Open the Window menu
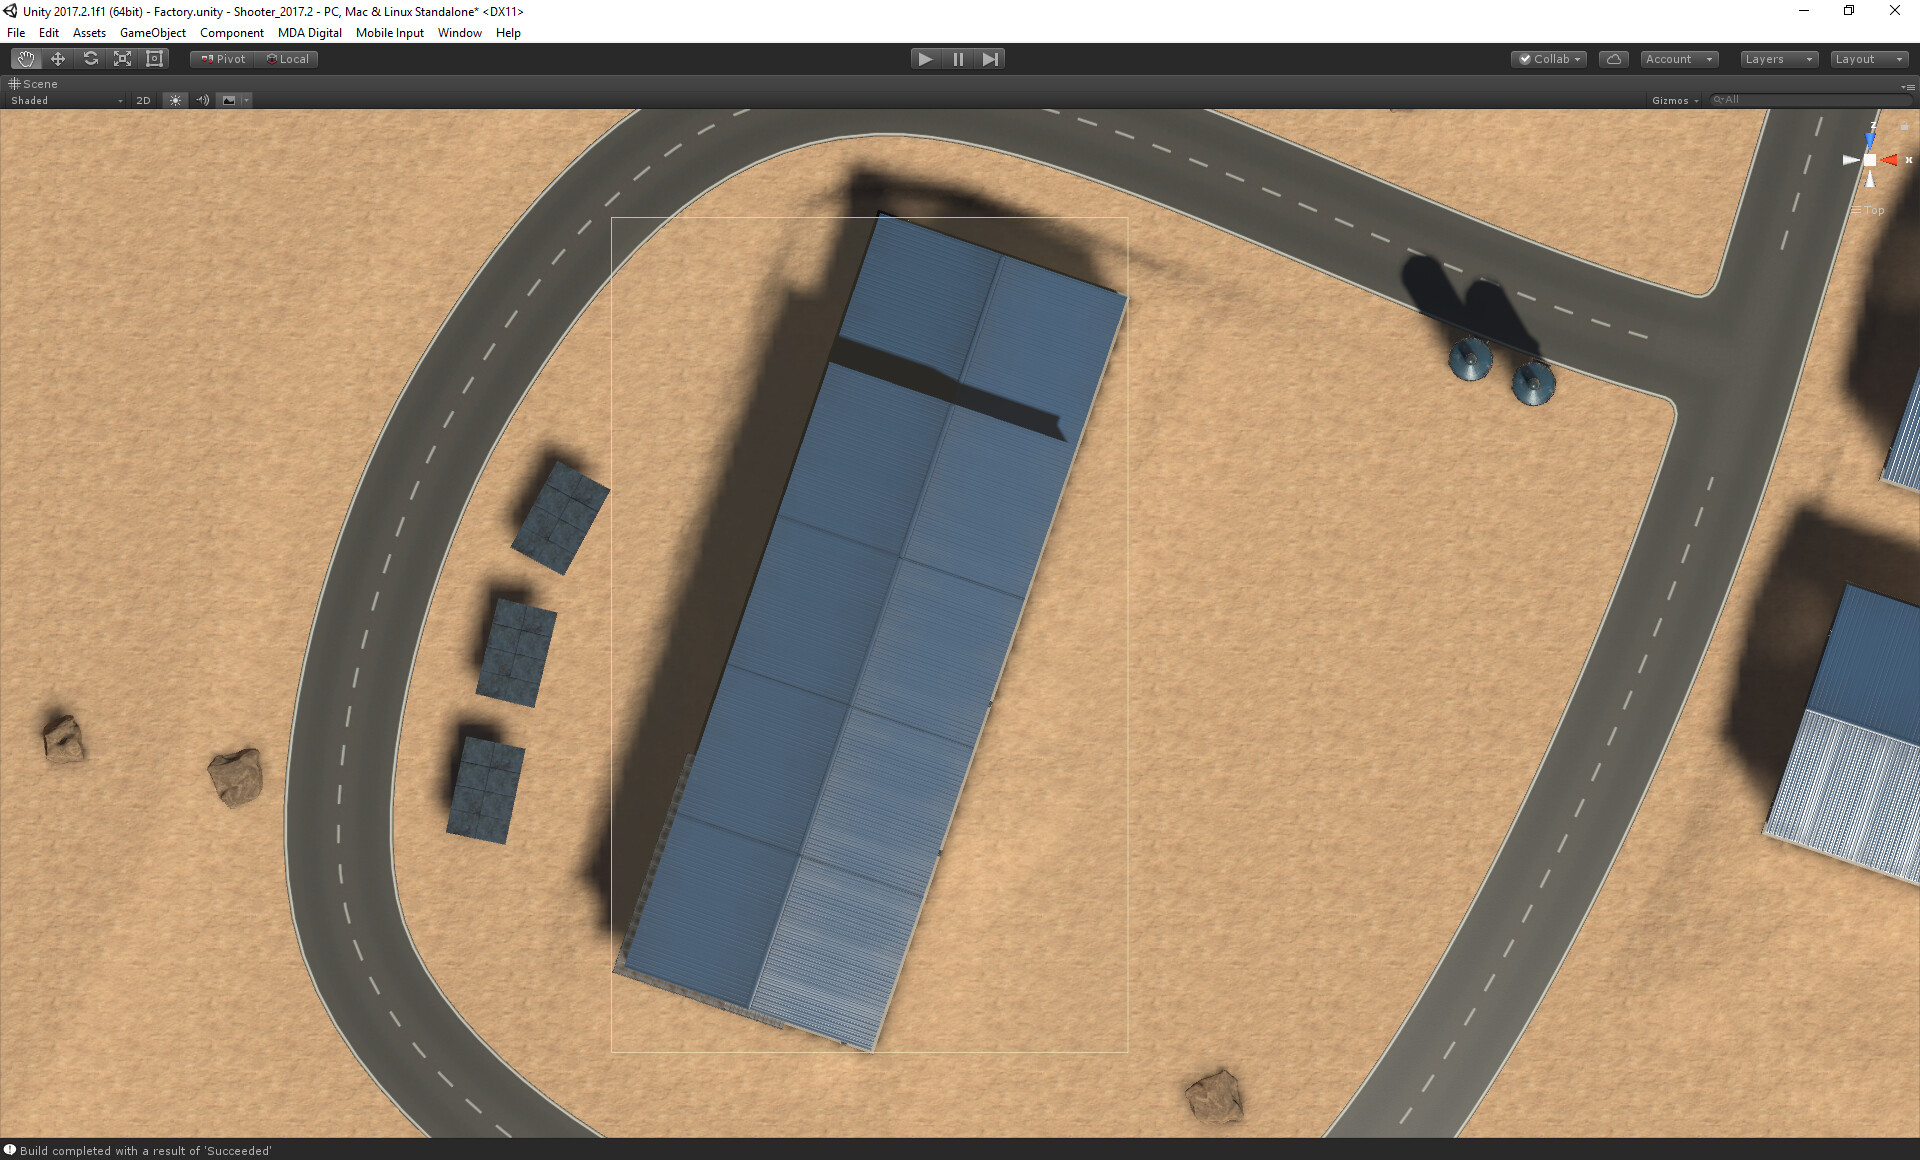The height and width of the screenshot is (1160, 1920). pos(459,33)
